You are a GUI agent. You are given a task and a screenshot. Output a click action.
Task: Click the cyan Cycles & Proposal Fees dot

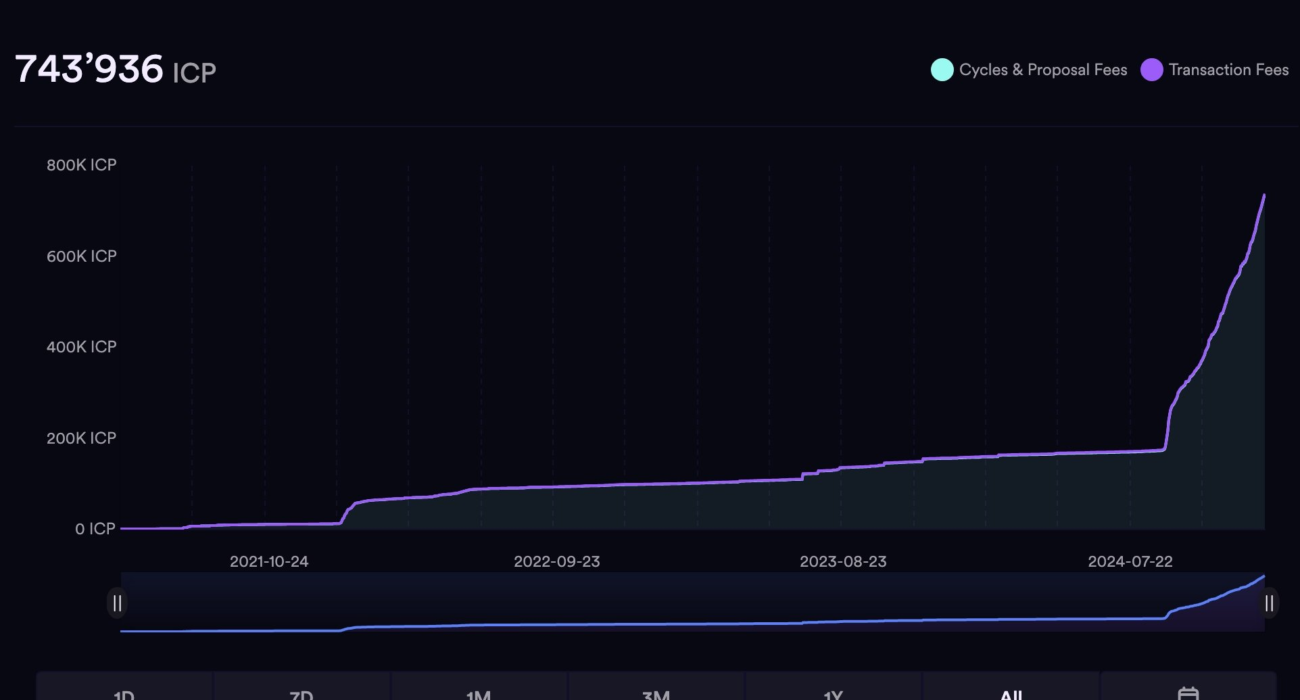941,70
